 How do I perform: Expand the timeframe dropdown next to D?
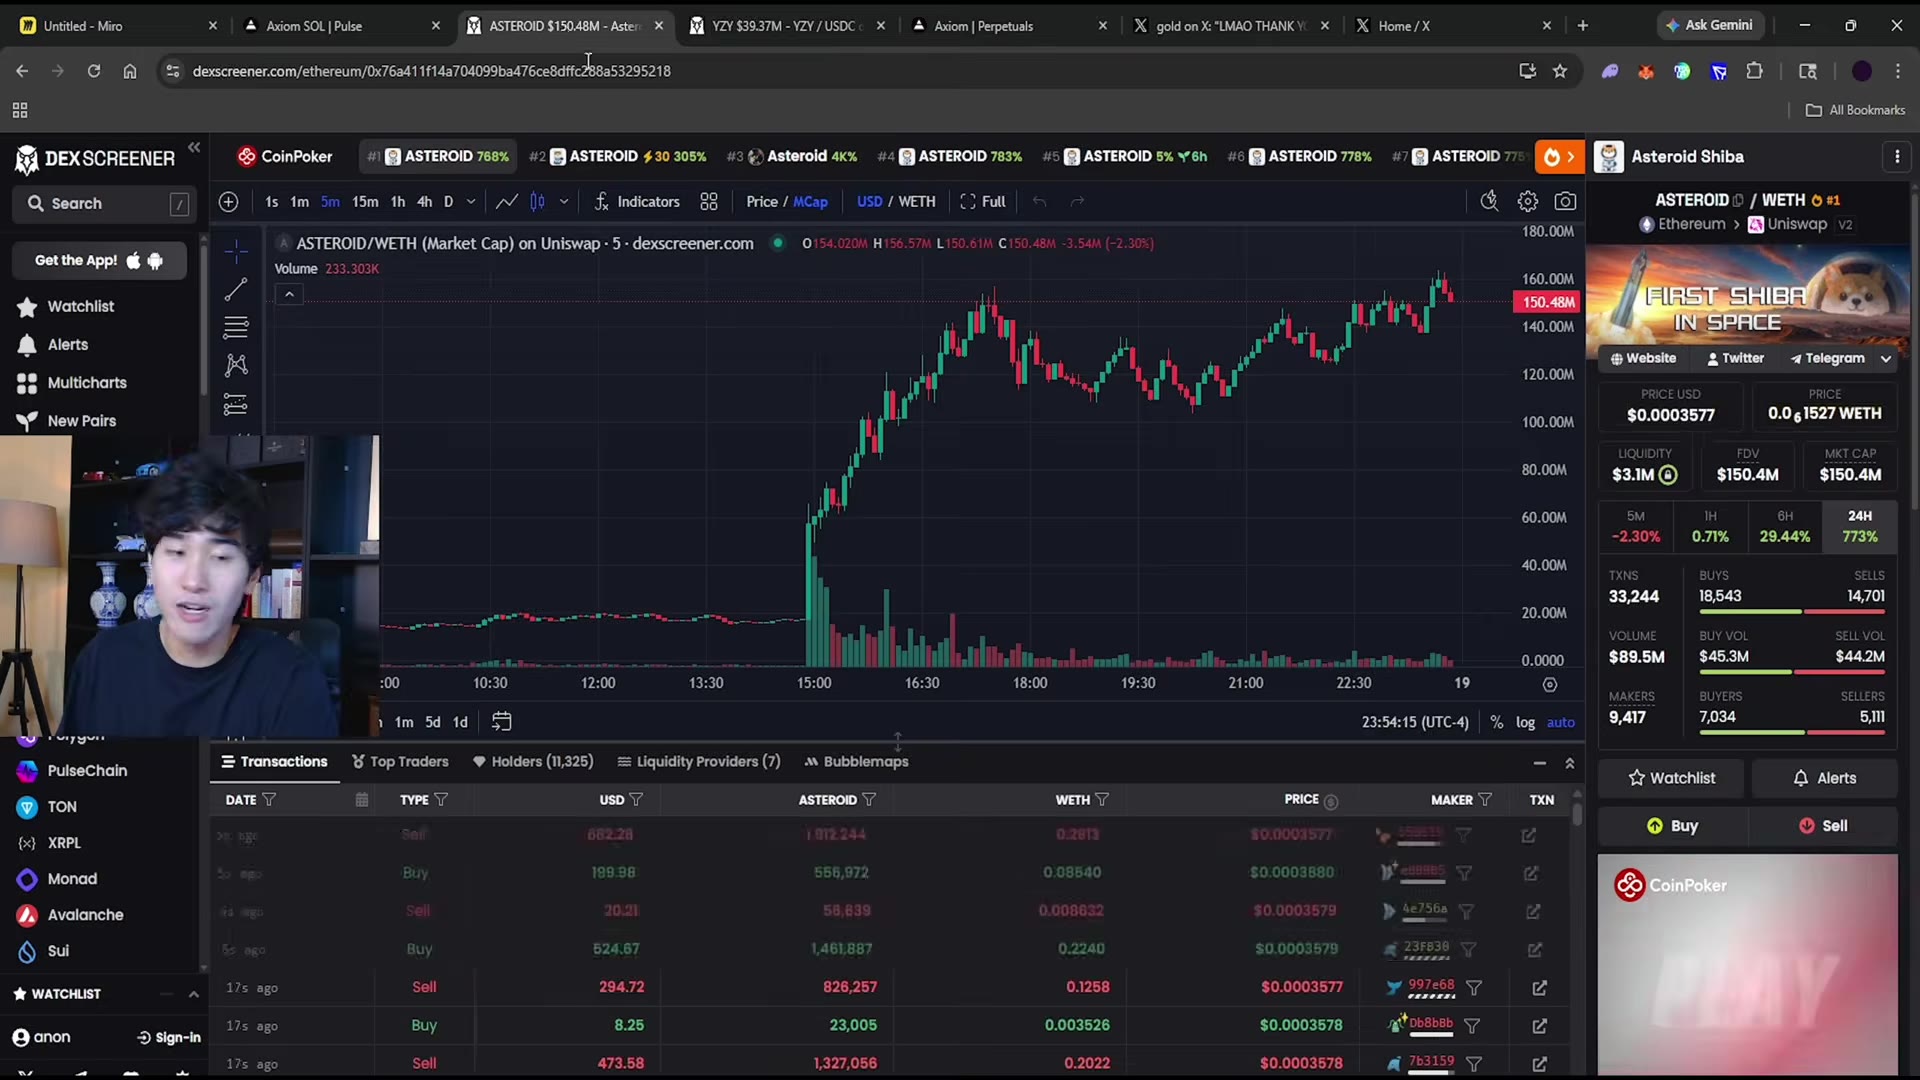(471, 202)
